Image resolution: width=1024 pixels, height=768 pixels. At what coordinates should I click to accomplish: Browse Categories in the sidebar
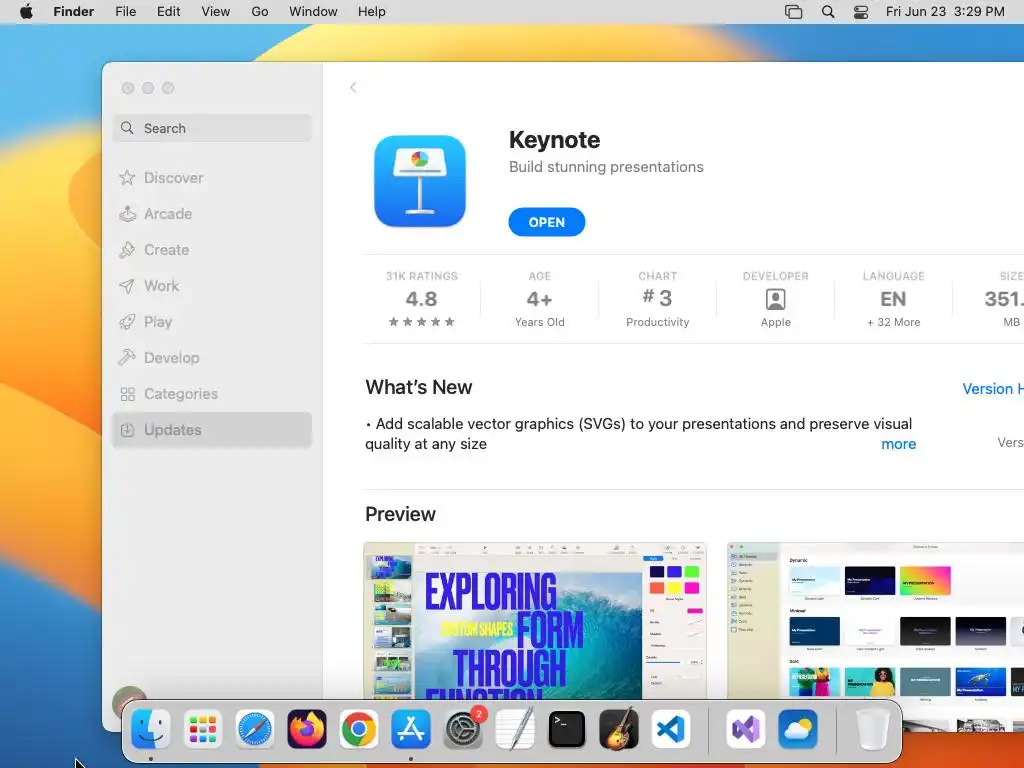click(x=212, y=394)
